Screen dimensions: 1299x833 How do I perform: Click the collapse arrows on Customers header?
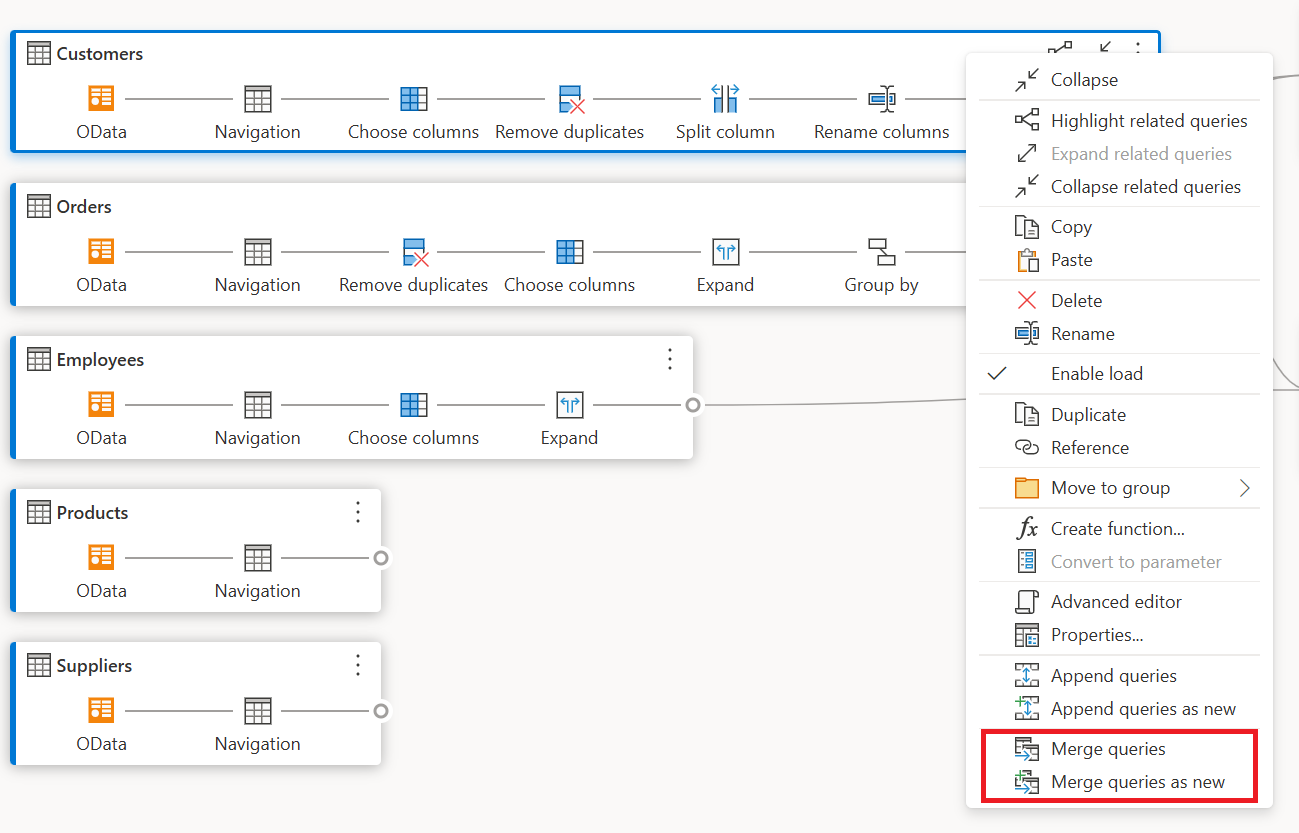click(x=1105, y=48)
